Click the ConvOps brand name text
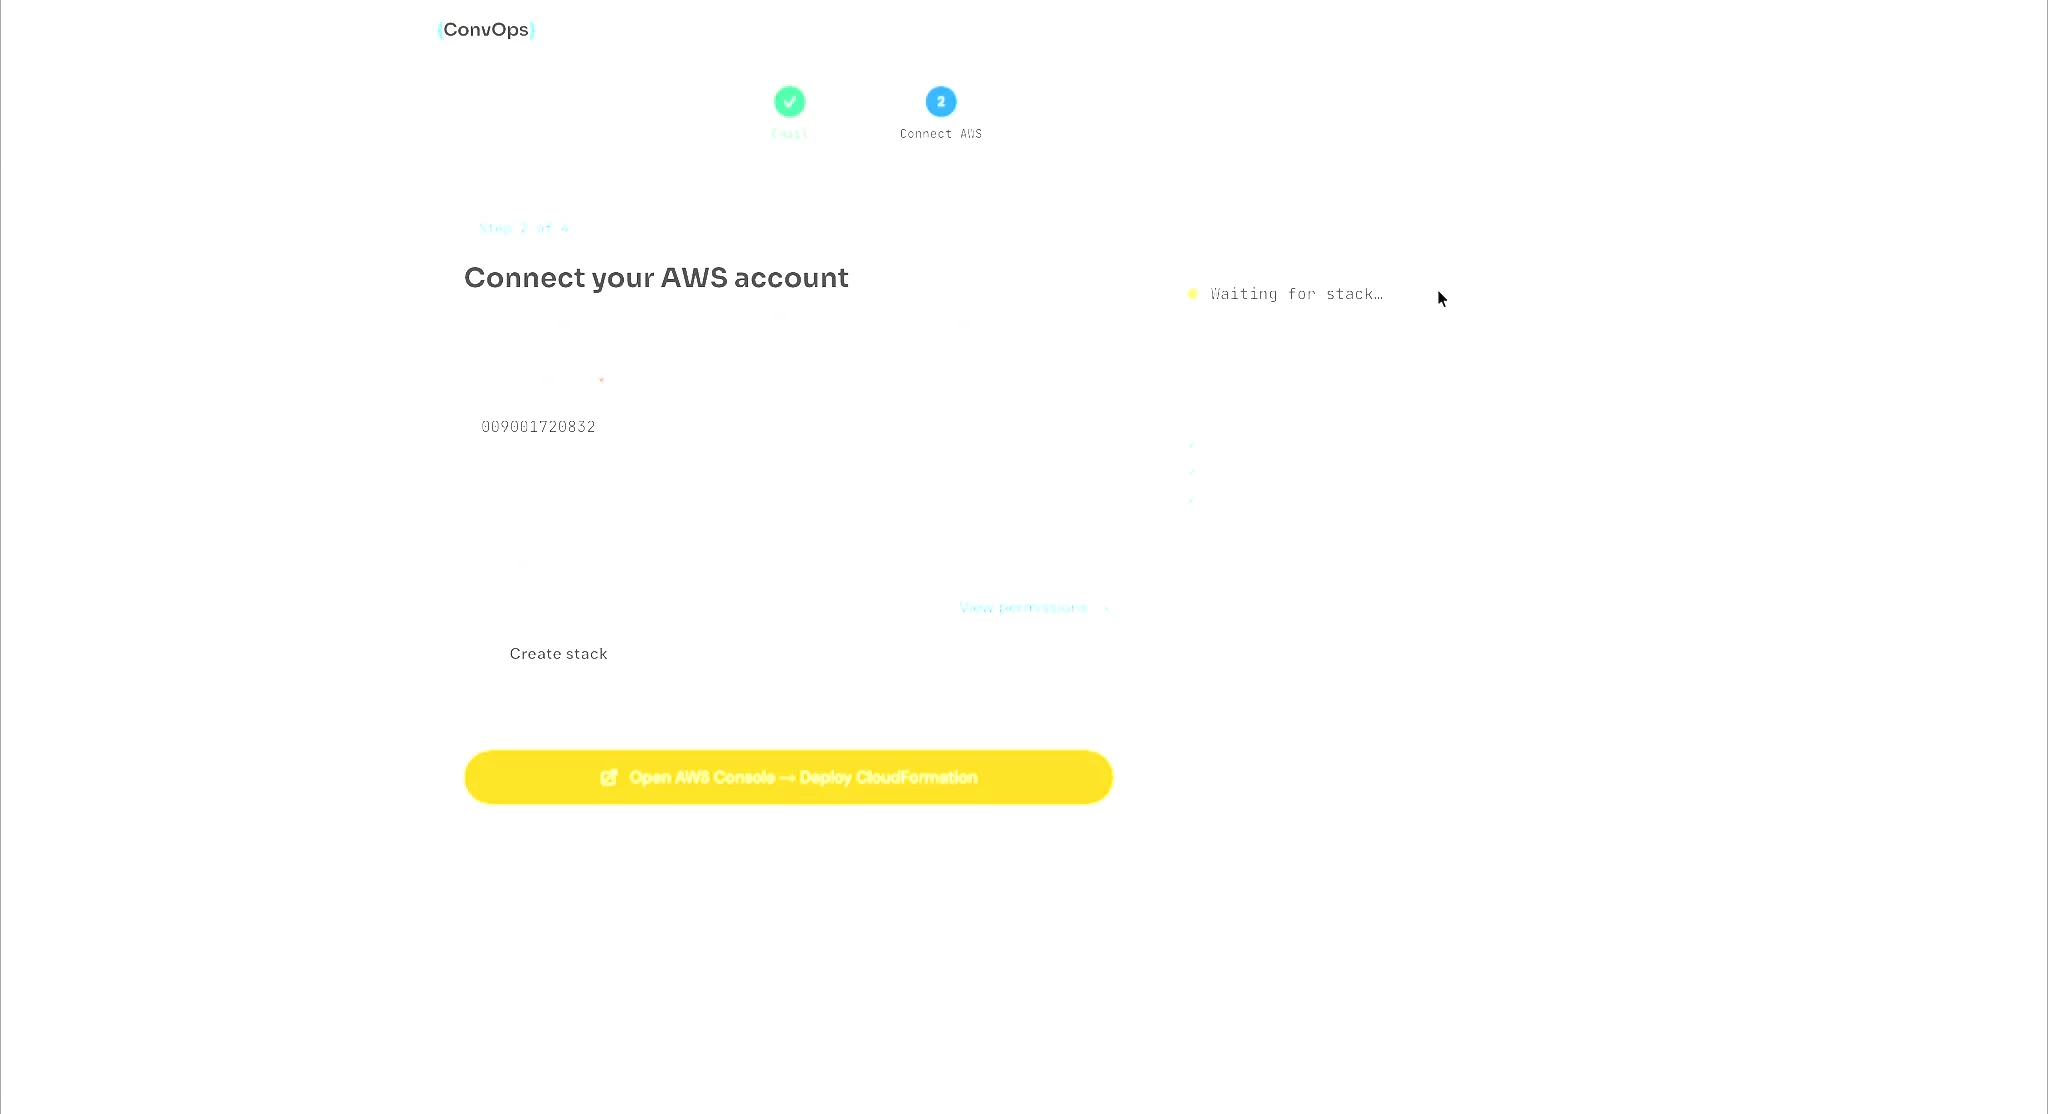2048x1114 pixels. 486,30
